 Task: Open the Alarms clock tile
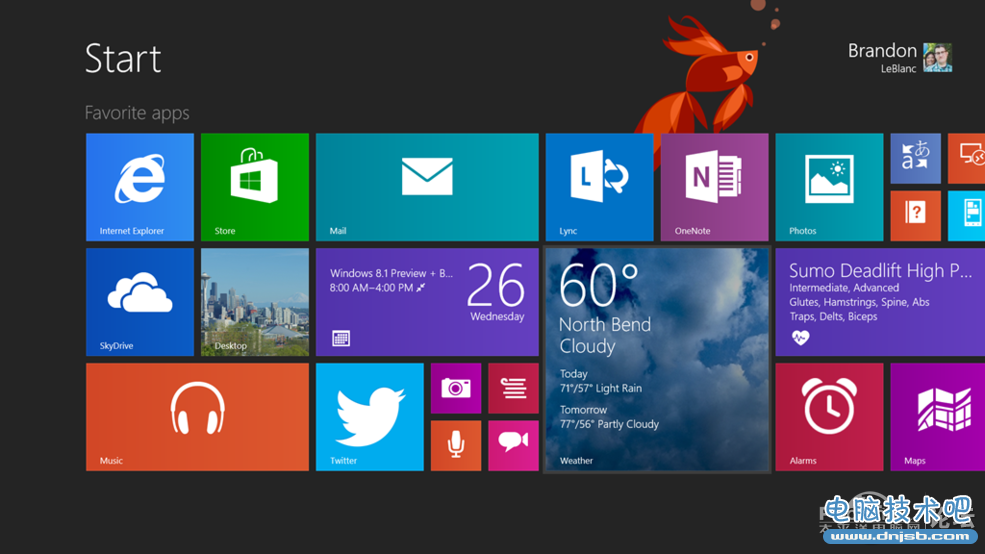click(829, 416)
